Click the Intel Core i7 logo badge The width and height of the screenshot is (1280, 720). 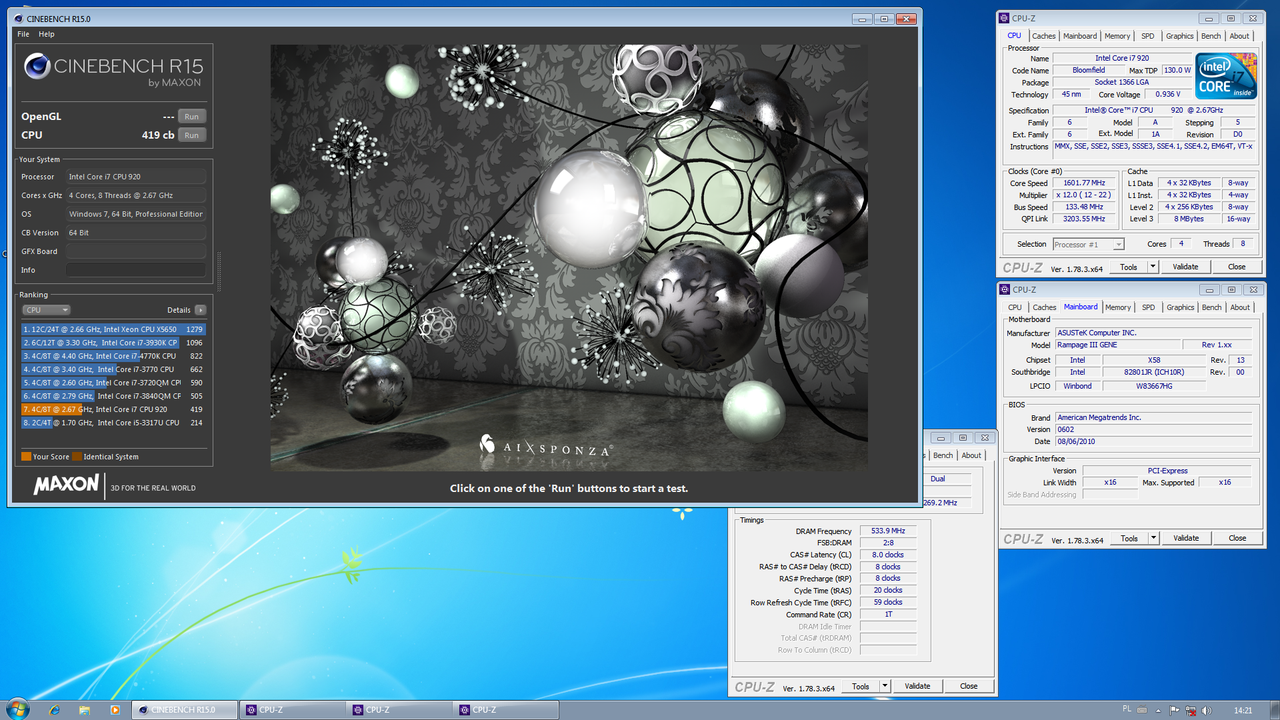point(1227,76)
